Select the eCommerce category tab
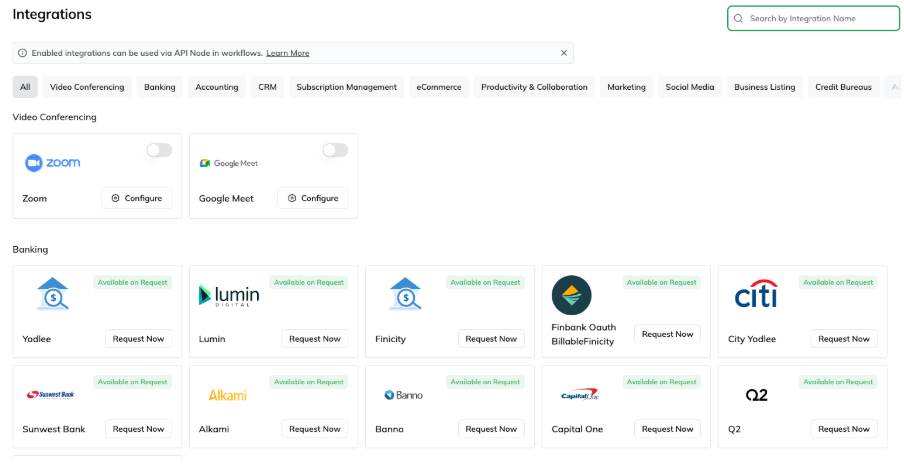The image size is (904, 468). tap(439, 87)
